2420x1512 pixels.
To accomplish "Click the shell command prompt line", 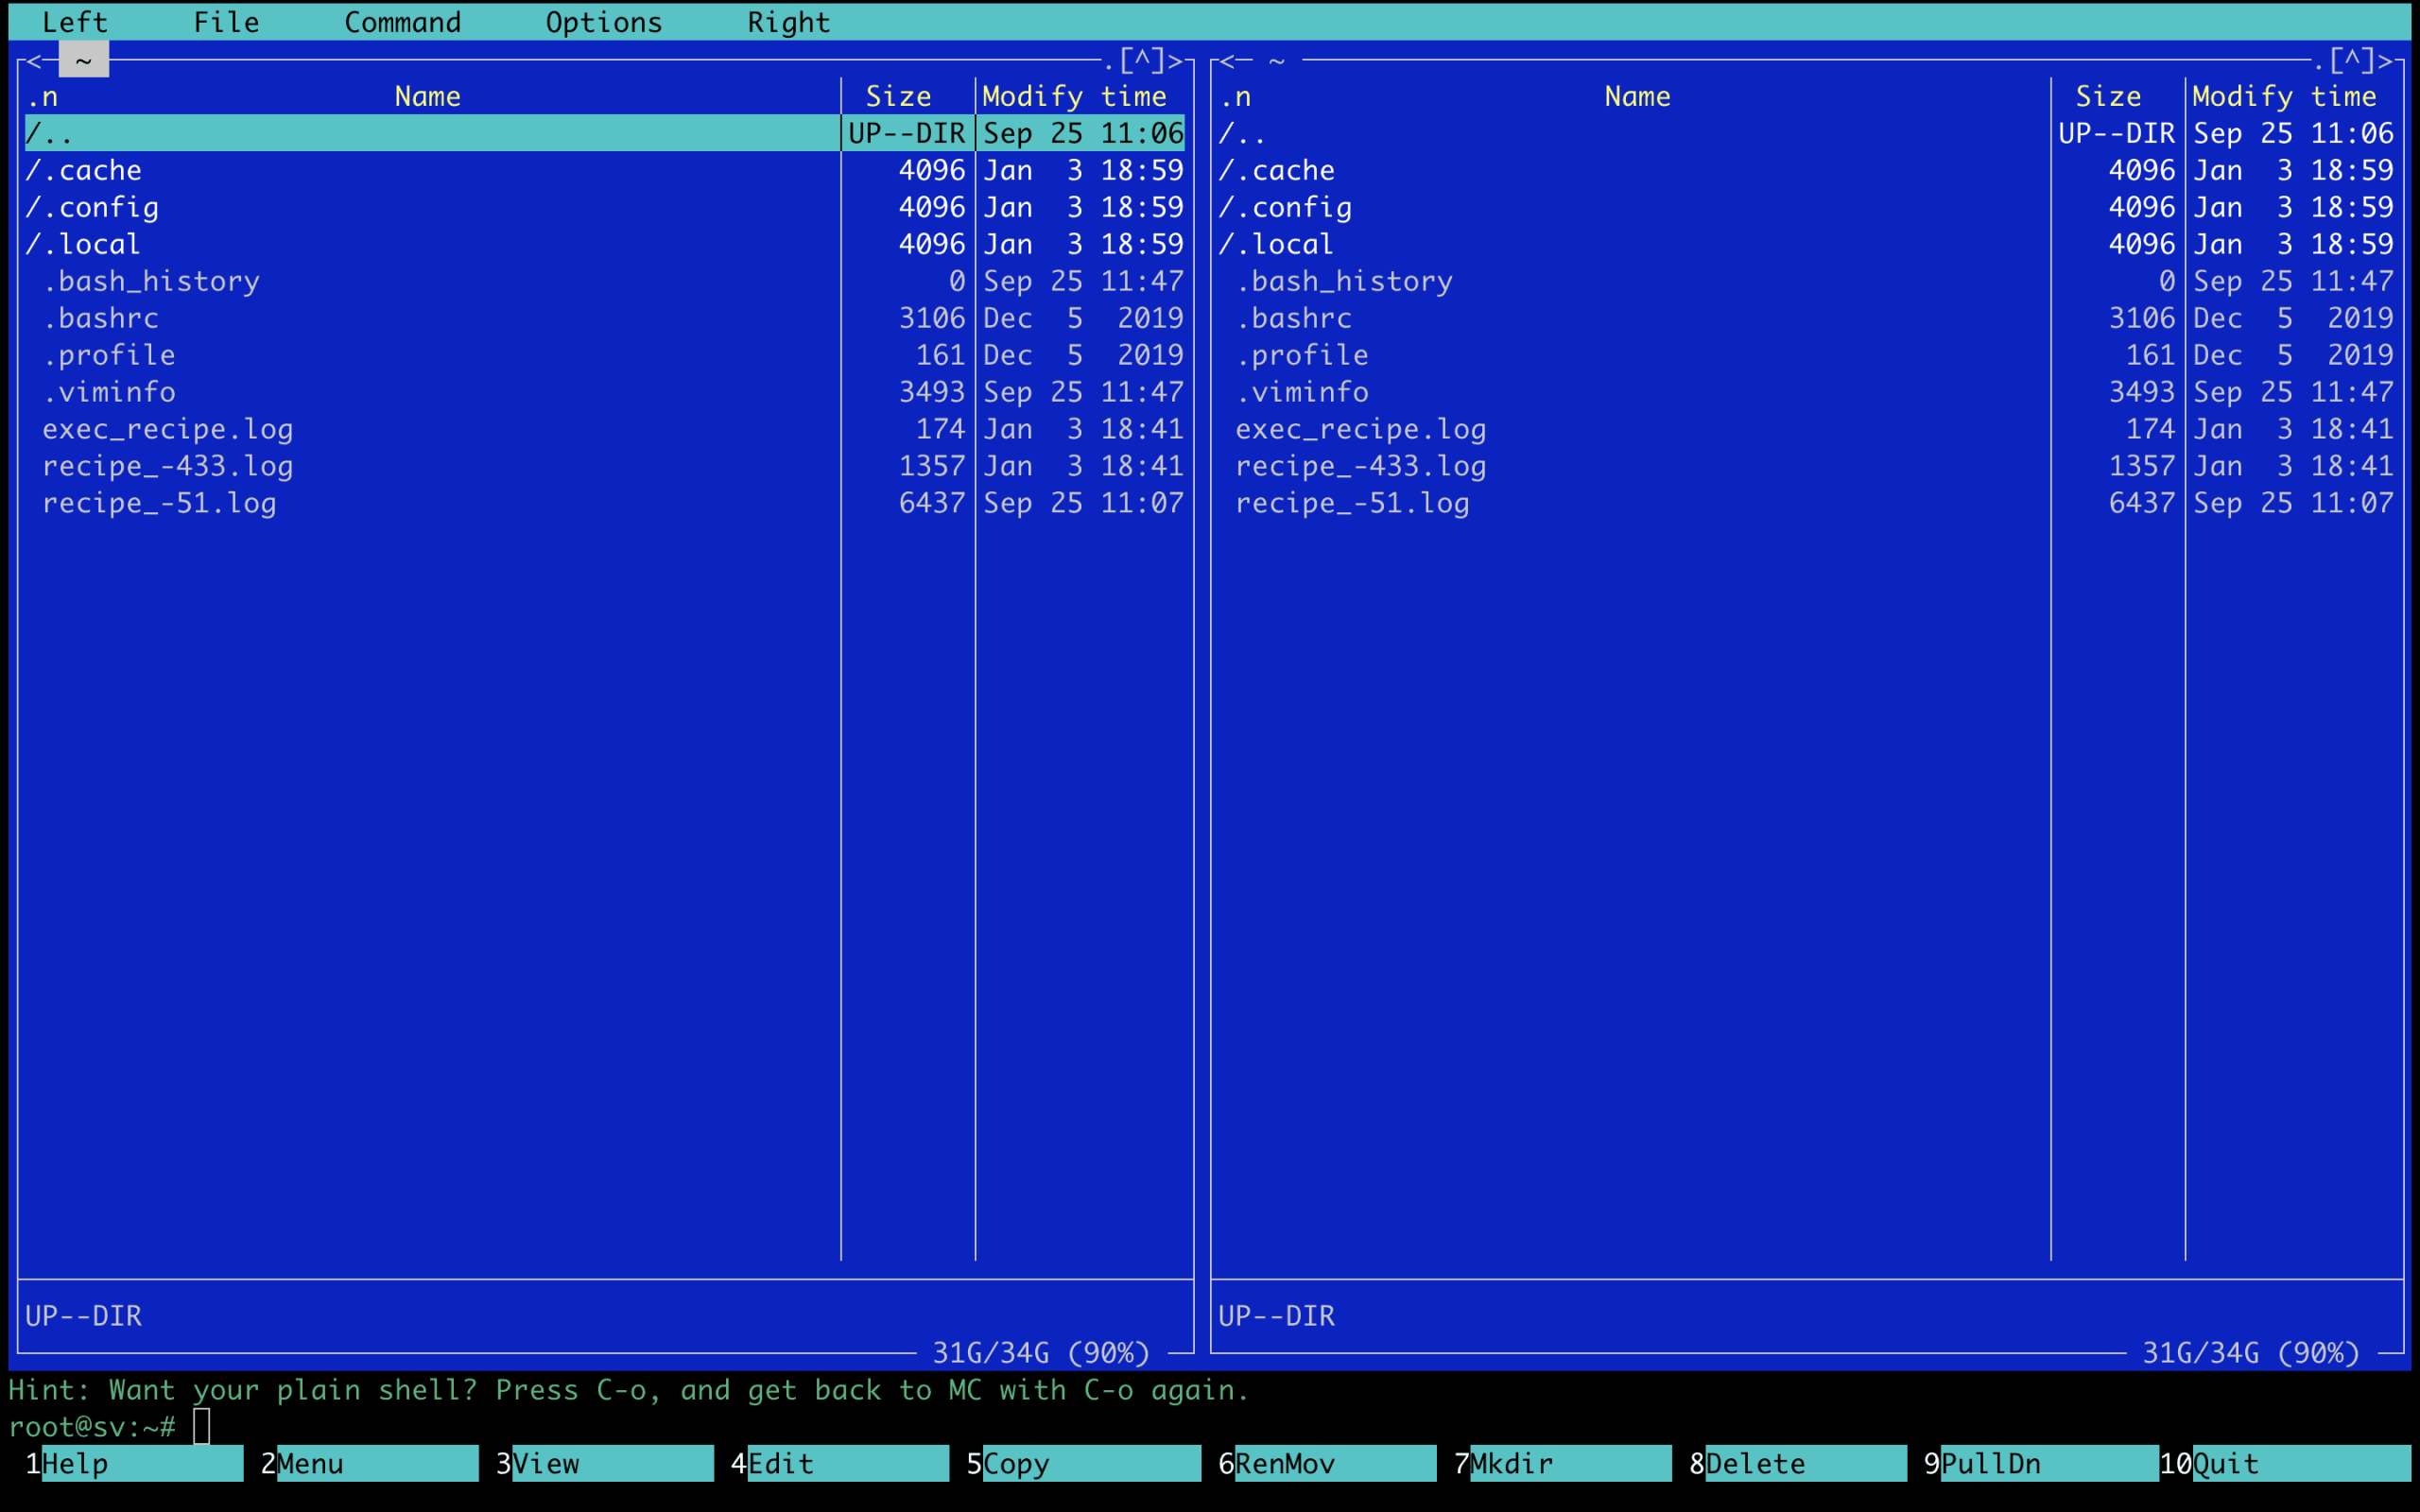I will pyautogui.click(x=600, y=1426).
